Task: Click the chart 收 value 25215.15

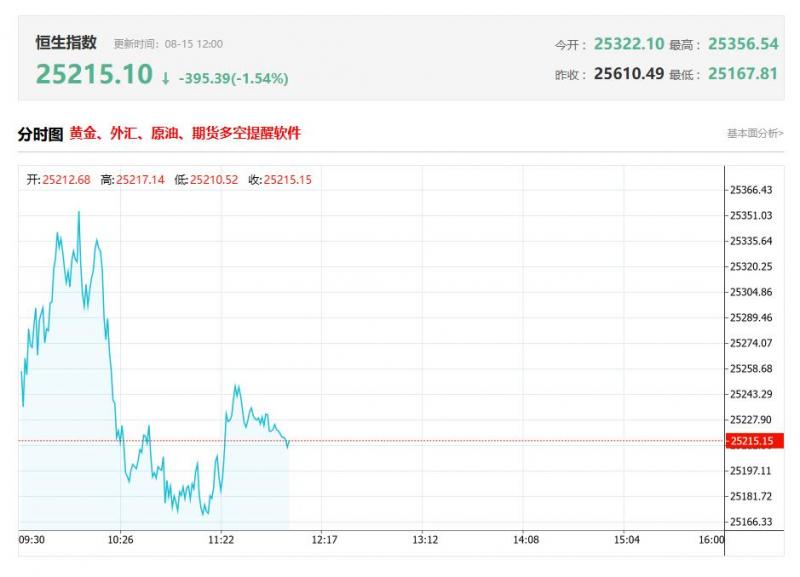Action: tap(288, 180)
